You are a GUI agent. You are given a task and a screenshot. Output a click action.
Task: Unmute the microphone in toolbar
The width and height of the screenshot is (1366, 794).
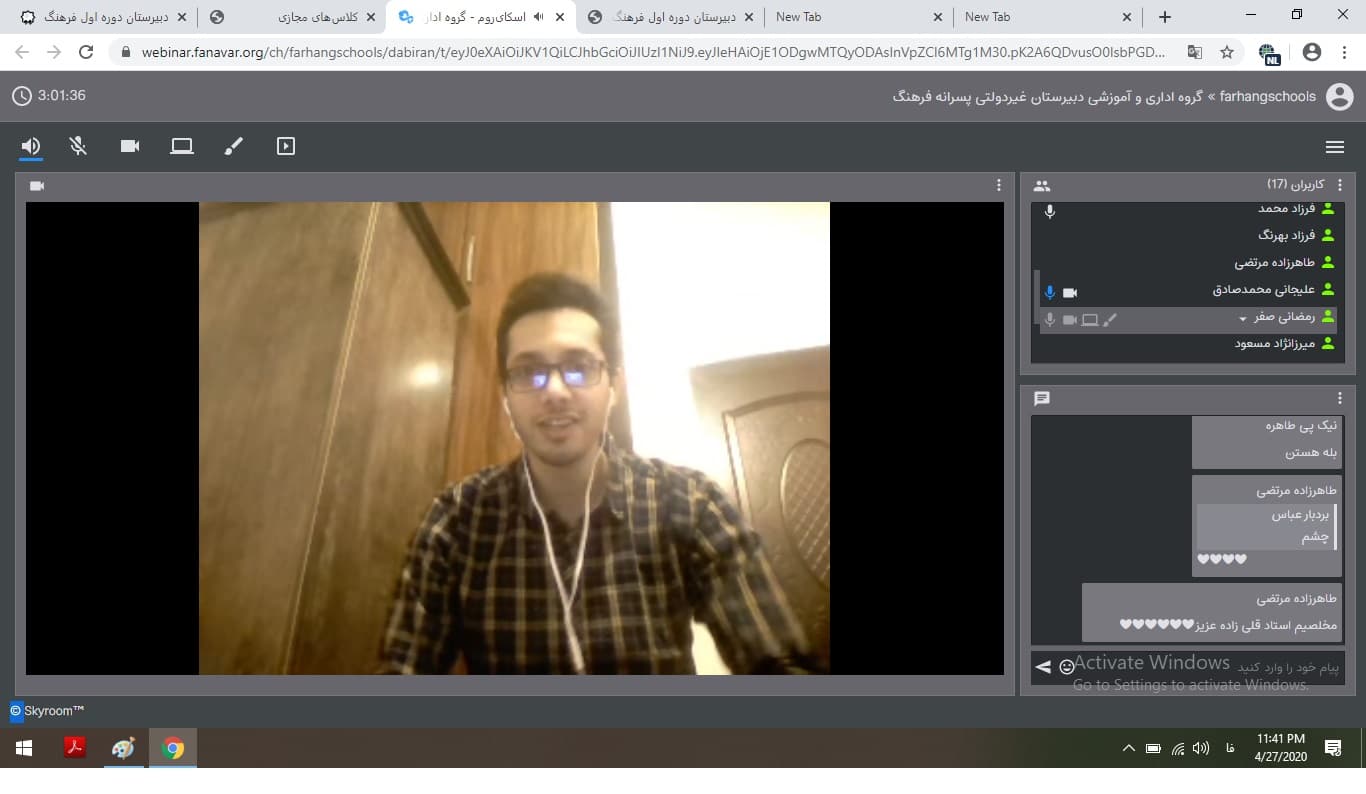pyautogui.click(x=78, y=146)
